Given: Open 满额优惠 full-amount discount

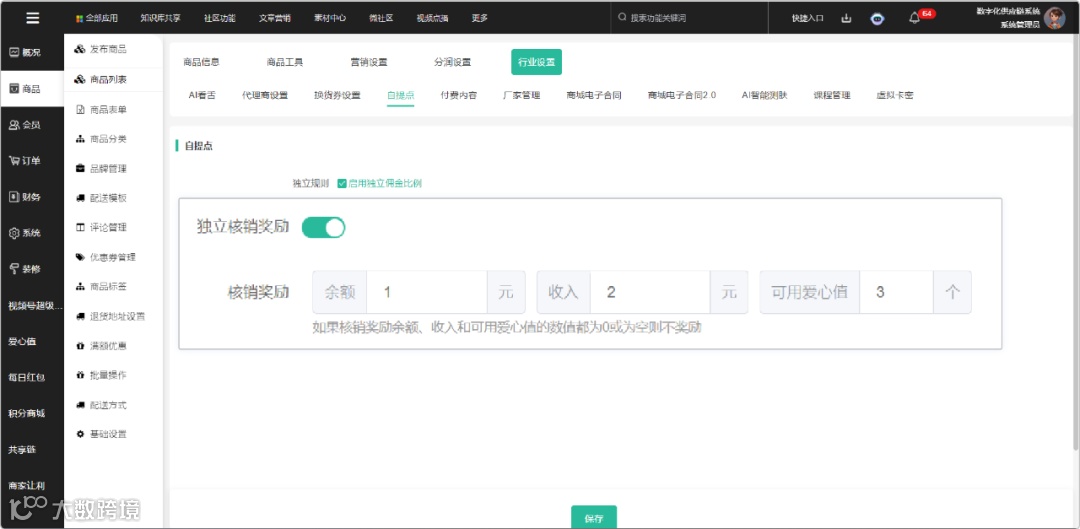Looking at the screenshot, I should 101,346.
